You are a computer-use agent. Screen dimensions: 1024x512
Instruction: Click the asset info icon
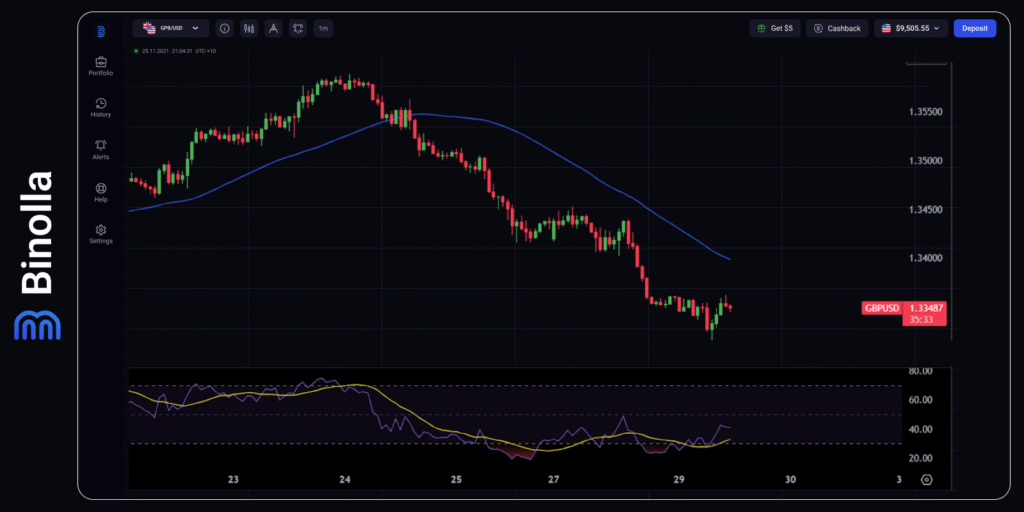click(224, 29)
